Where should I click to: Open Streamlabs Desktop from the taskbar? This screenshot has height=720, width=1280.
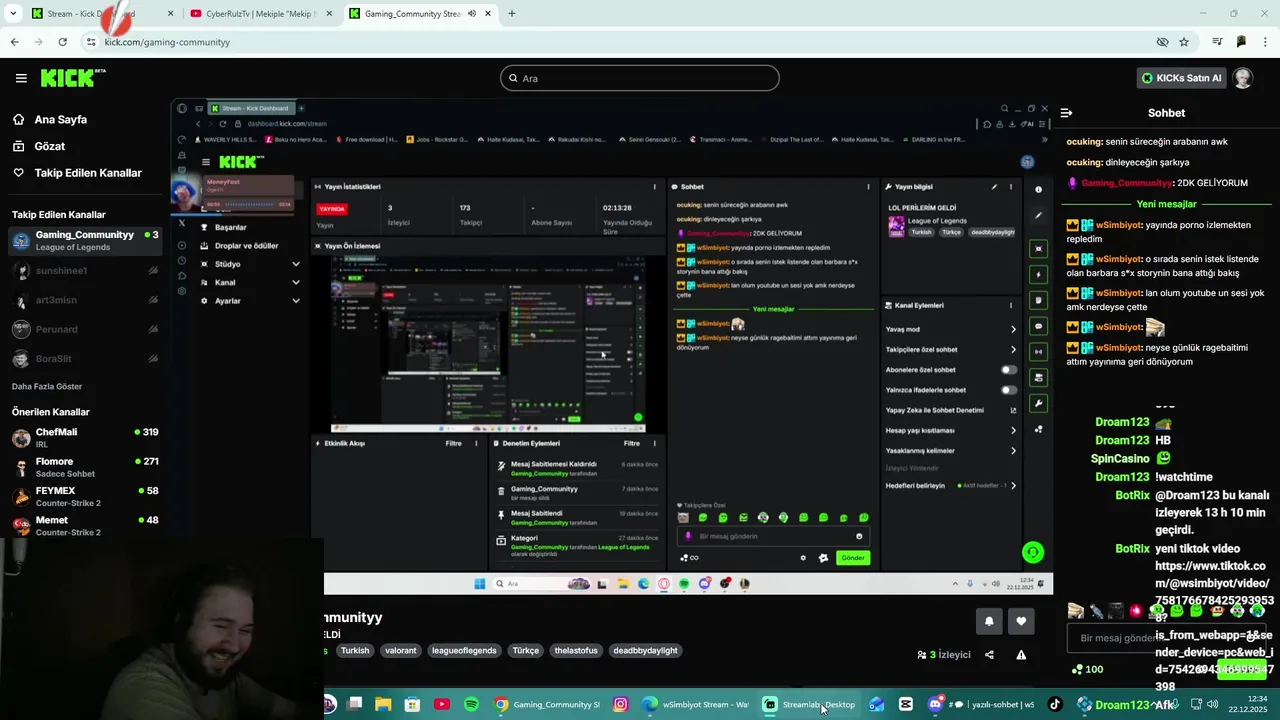pos(809,704)
